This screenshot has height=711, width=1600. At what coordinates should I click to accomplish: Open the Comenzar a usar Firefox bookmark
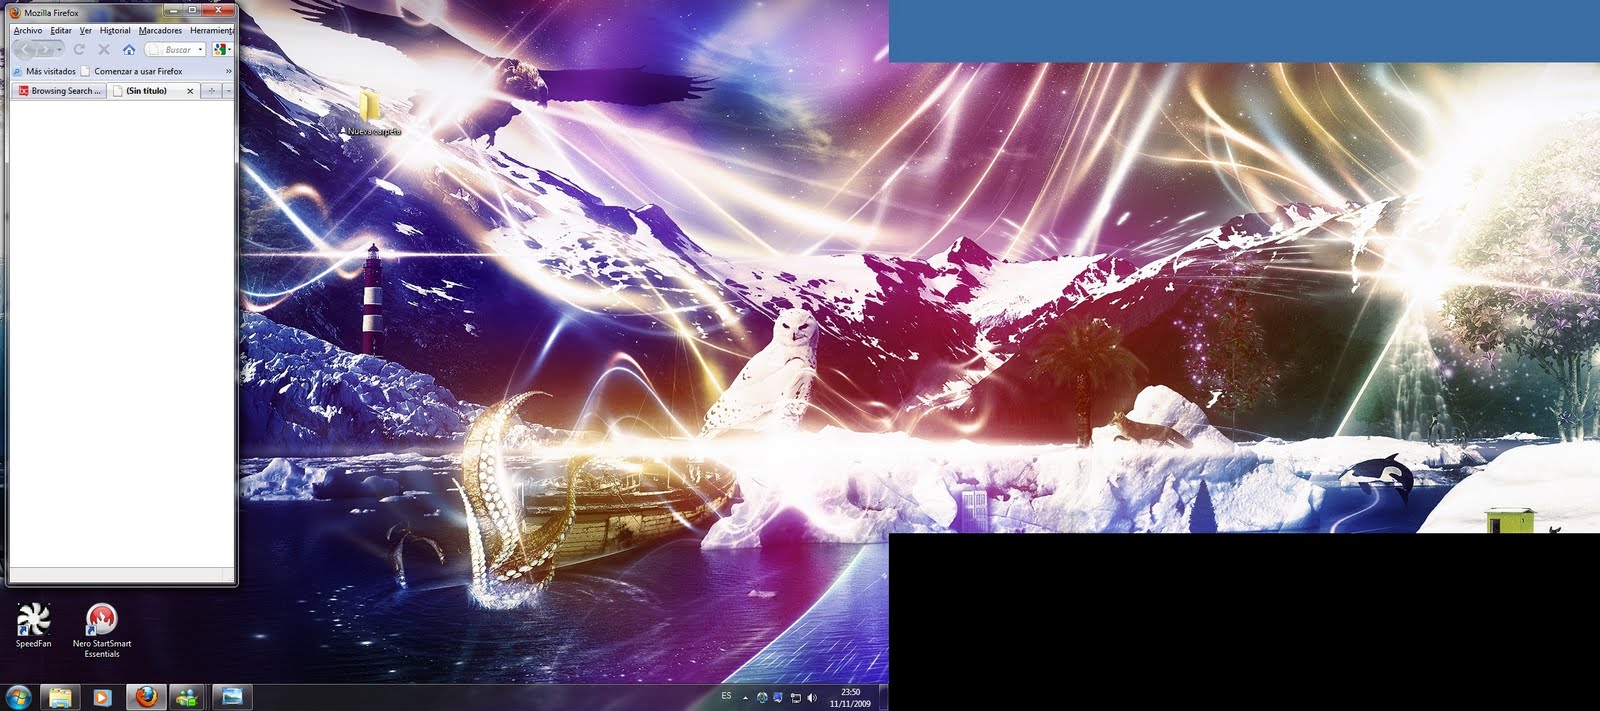(131, 71)
